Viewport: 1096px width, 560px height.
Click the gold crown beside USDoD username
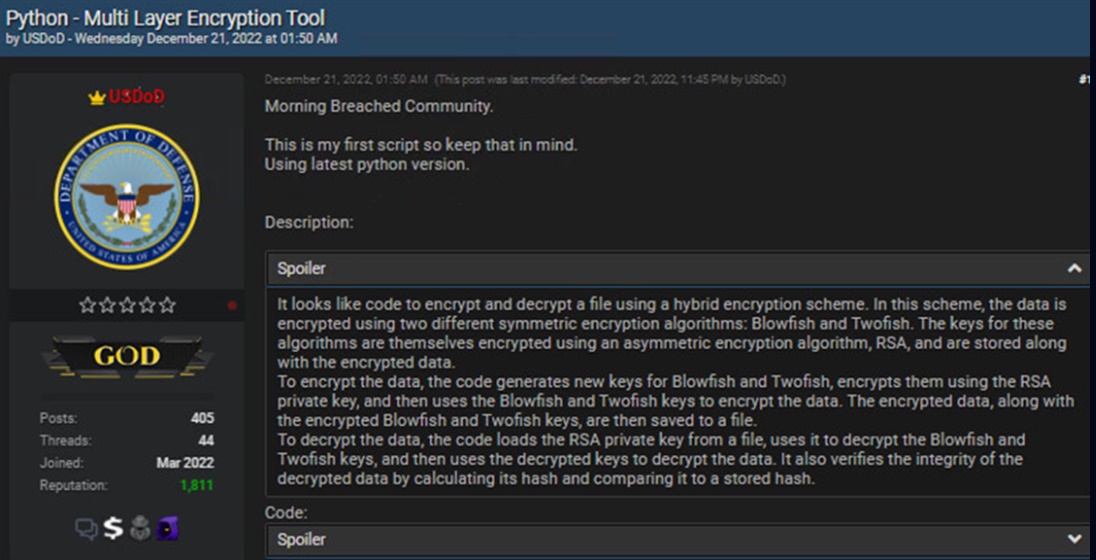(96, 97)
